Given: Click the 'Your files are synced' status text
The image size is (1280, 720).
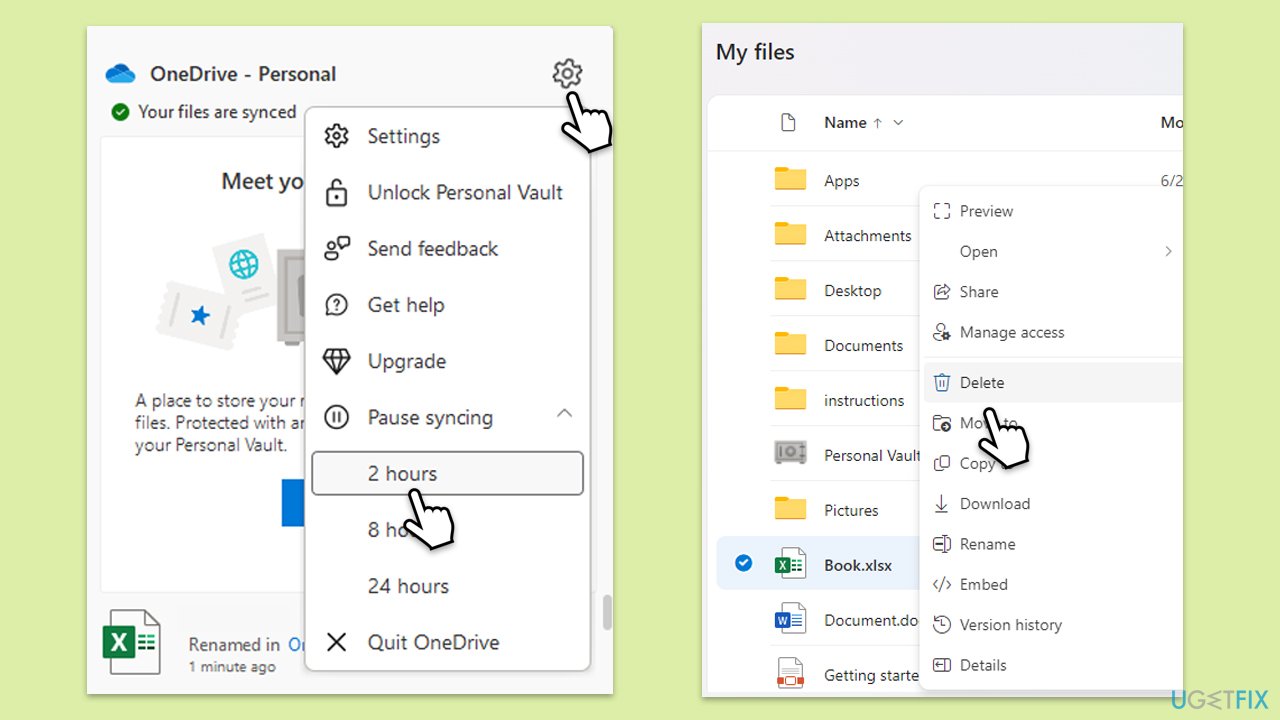Looking at the screenshot, I should [x=217, y=112].
